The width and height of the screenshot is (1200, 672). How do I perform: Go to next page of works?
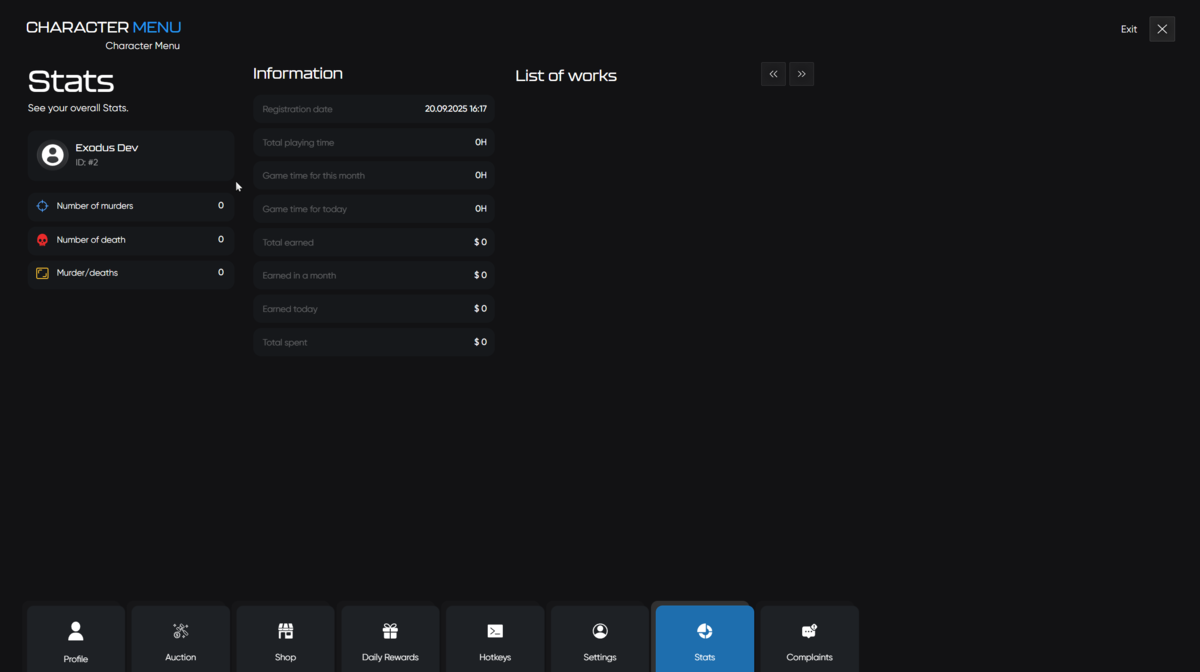[802, 74]
